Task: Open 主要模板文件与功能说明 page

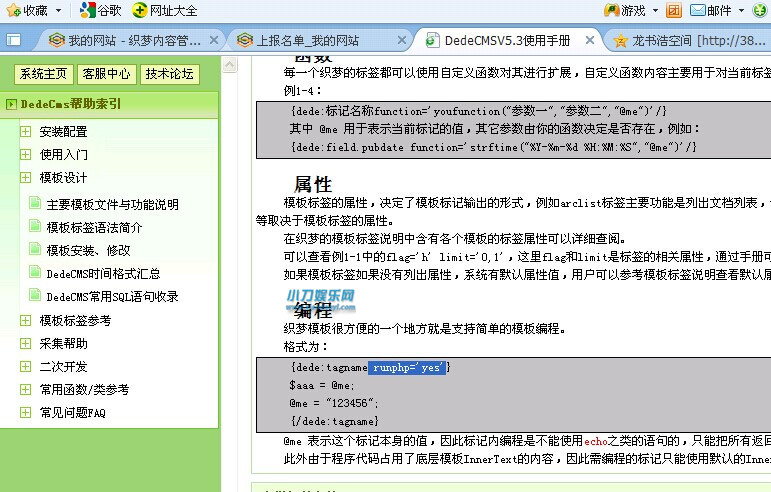Action: [113, 204]
